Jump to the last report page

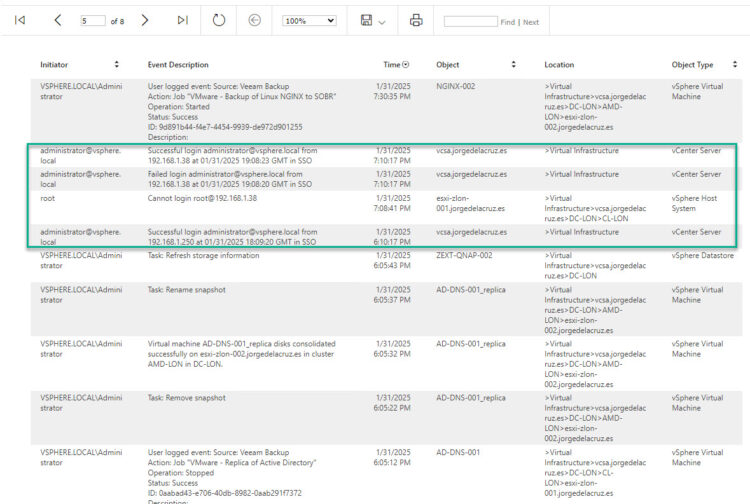pos(182,20)
